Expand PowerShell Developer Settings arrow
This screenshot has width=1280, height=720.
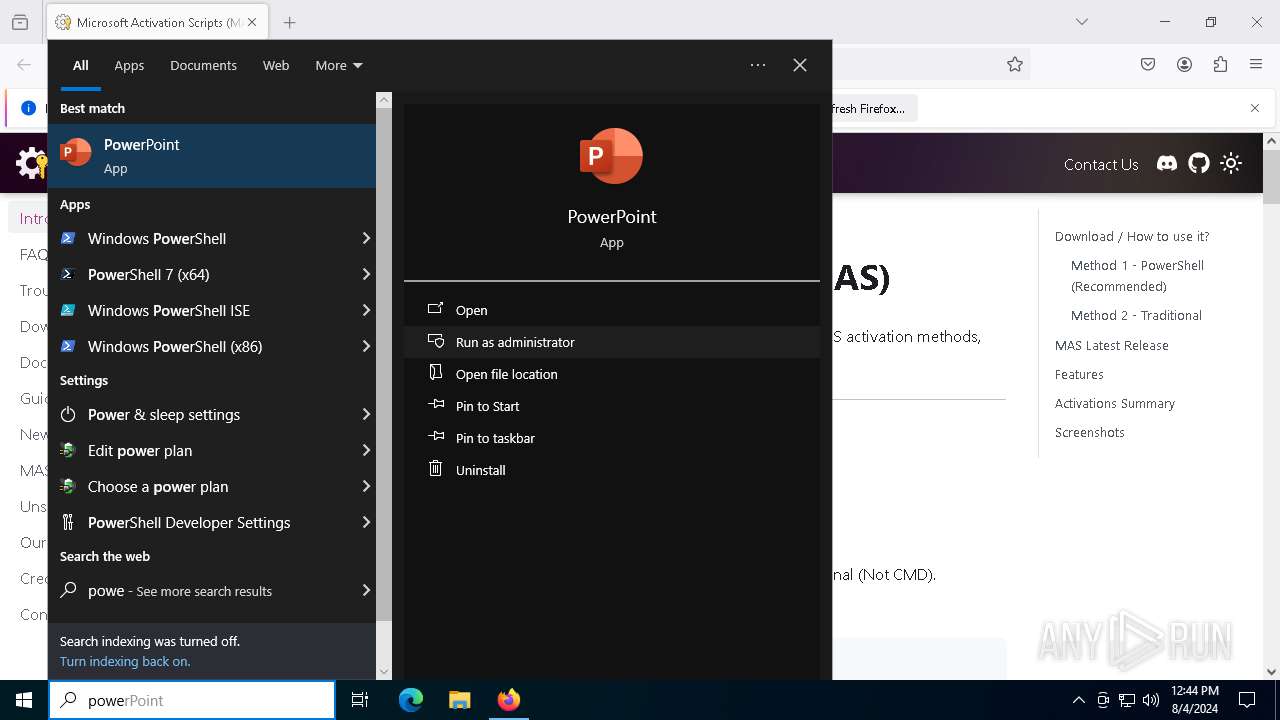click(366, 522)
